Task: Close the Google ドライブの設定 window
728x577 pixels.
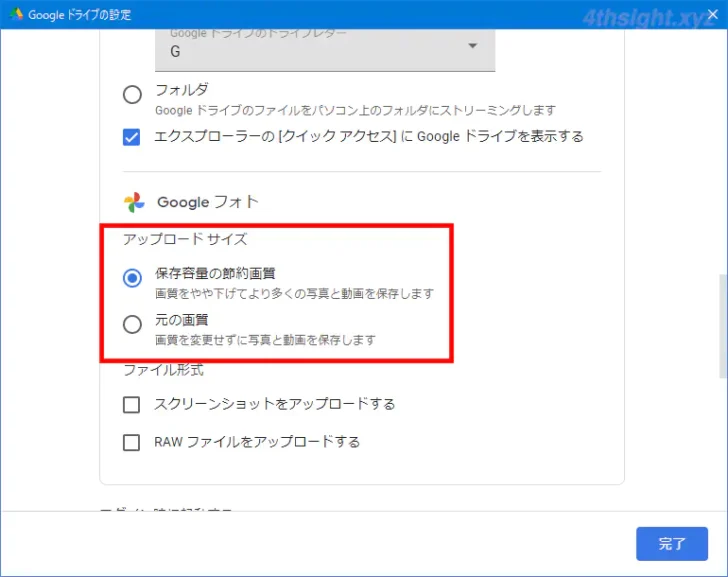Action: 713,14
